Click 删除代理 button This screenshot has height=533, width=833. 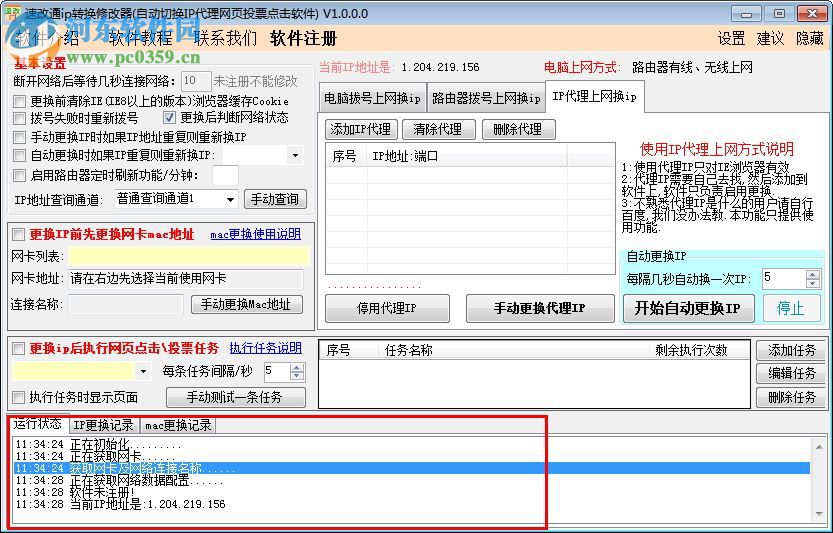coord(518,129)
